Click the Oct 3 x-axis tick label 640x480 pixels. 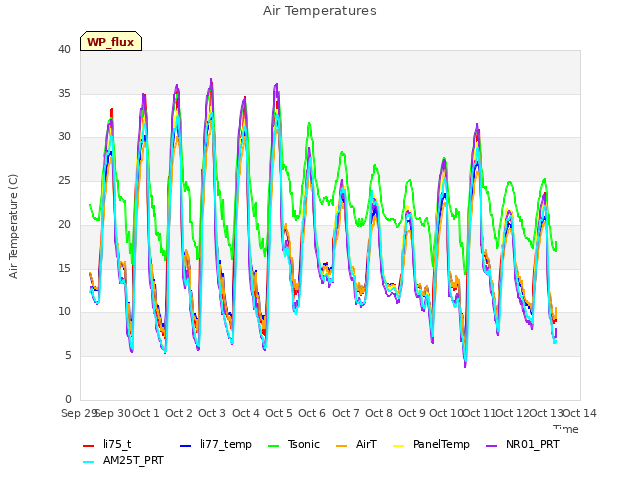[212, 413]
